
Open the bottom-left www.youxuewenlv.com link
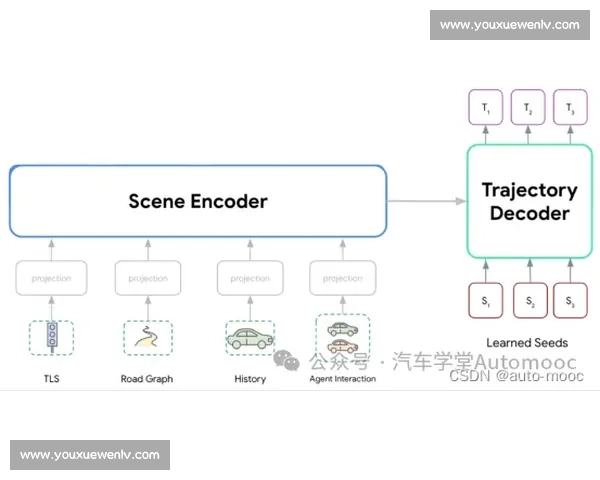tap(91, 455)
